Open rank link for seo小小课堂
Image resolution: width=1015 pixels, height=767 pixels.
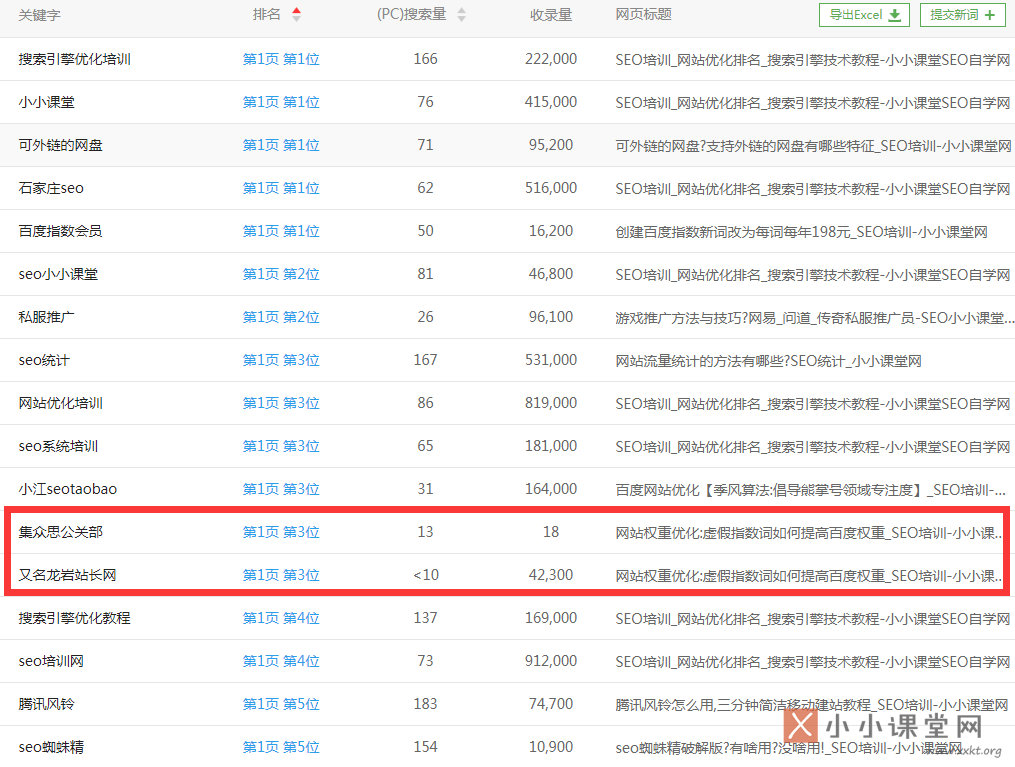tap(281, 274)
